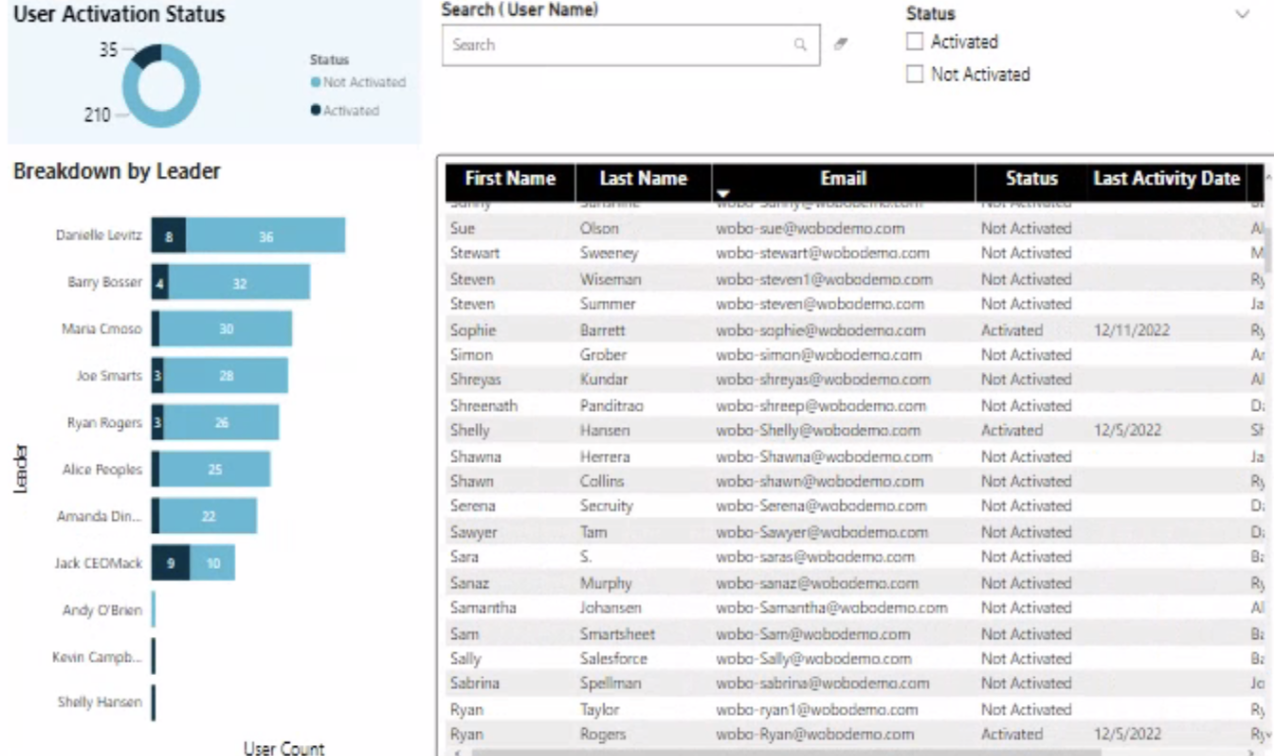
Task: Sort by Last Activity Date header
Action: click(1166, 180)
